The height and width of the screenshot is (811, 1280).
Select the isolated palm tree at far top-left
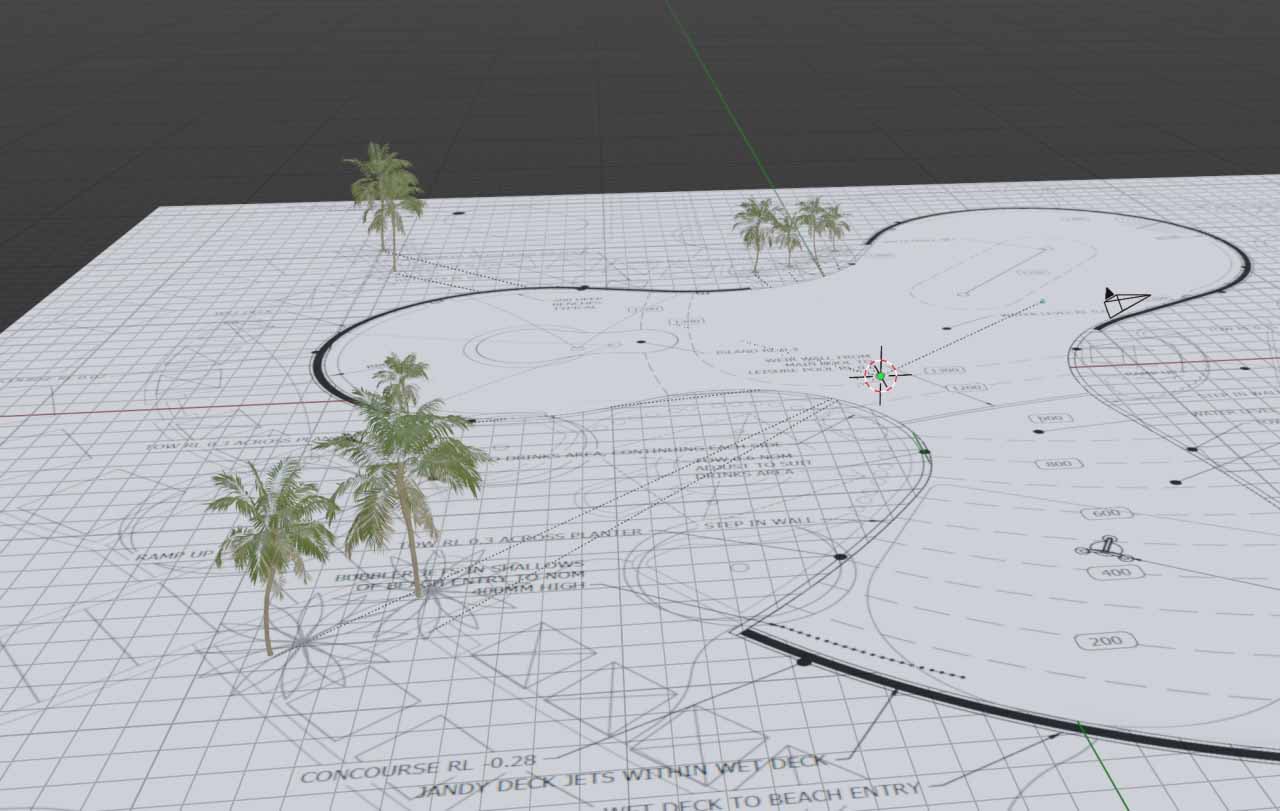click(x=386, y=195)
